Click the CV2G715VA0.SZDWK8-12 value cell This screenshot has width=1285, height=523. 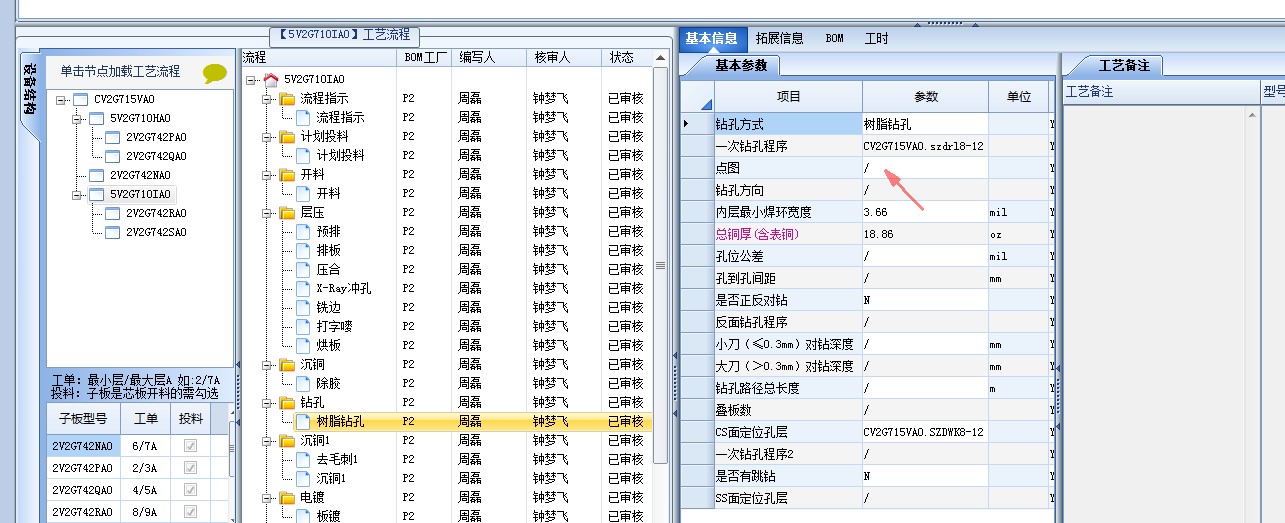pyautogui.click(x=926, y=432)
